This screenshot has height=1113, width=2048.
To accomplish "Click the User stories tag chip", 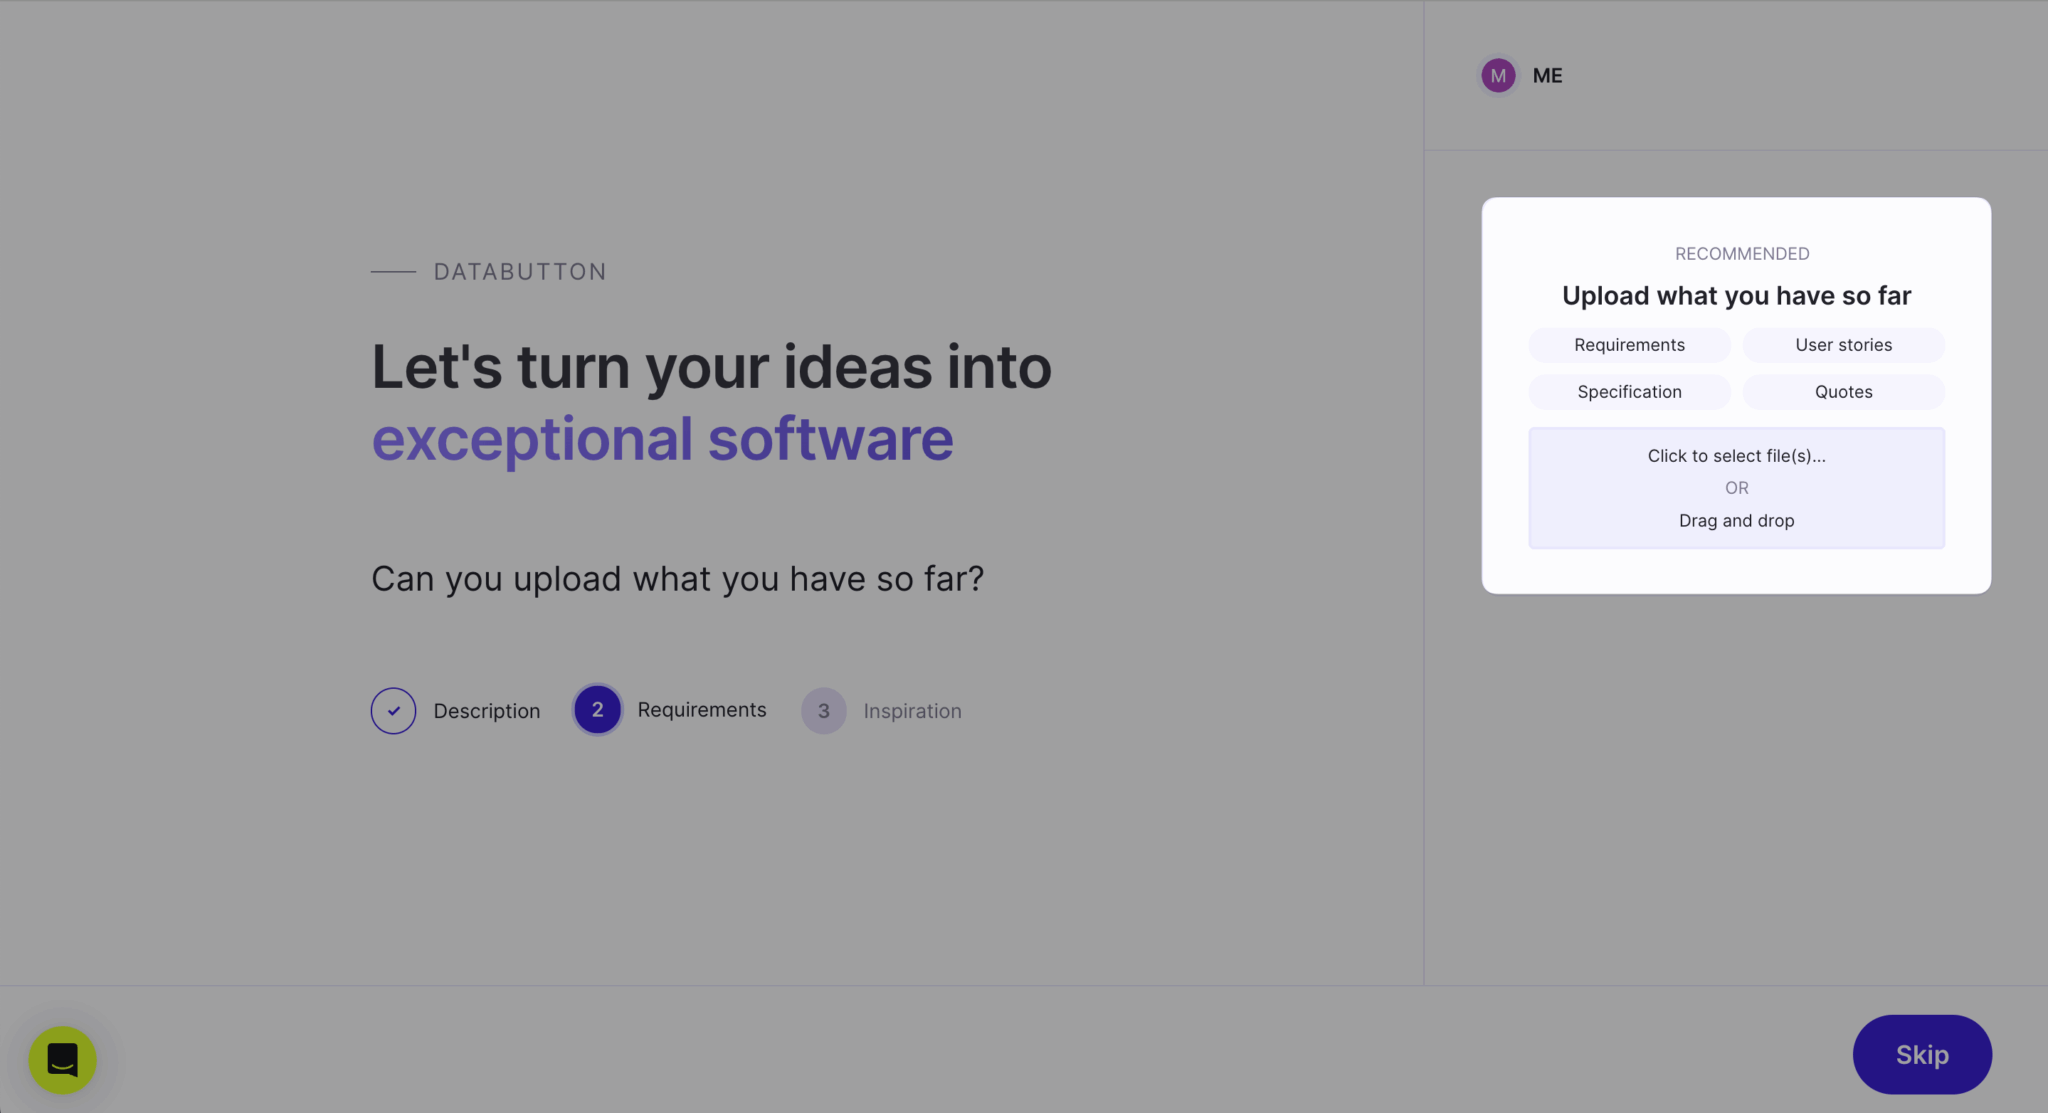I will point(1843,345).
